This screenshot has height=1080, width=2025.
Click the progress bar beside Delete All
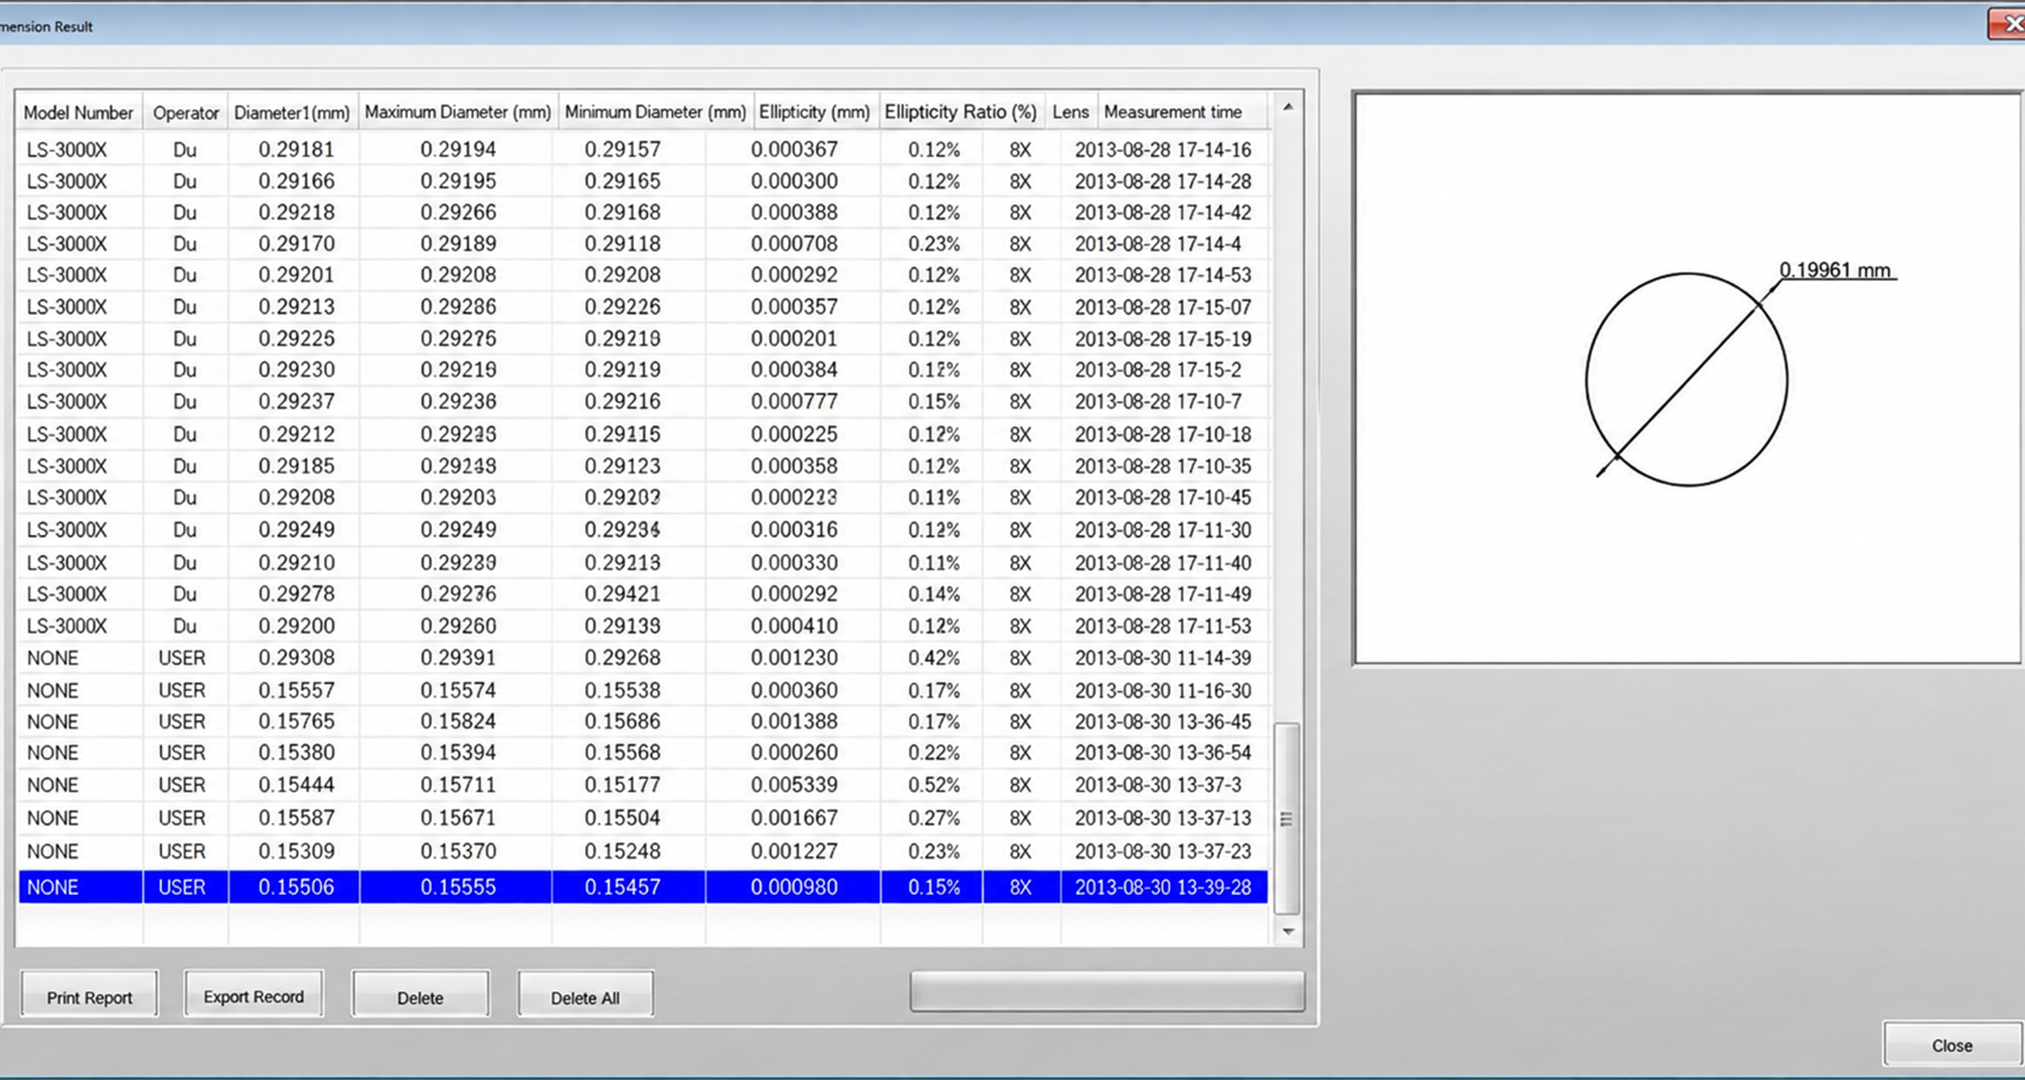coord(1107,990)
